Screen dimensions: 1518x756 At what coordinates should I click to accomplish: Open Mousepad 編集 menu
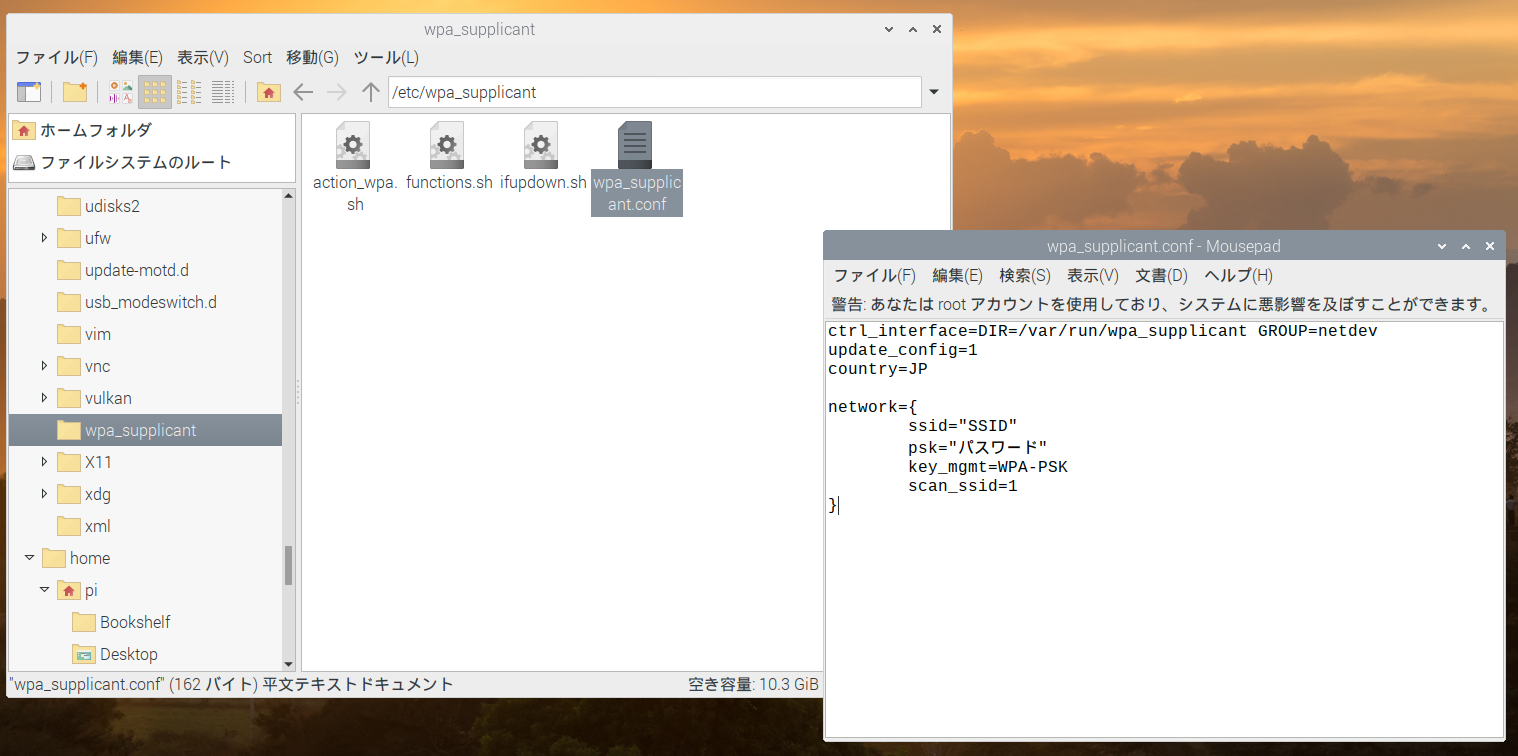(957, 275)
